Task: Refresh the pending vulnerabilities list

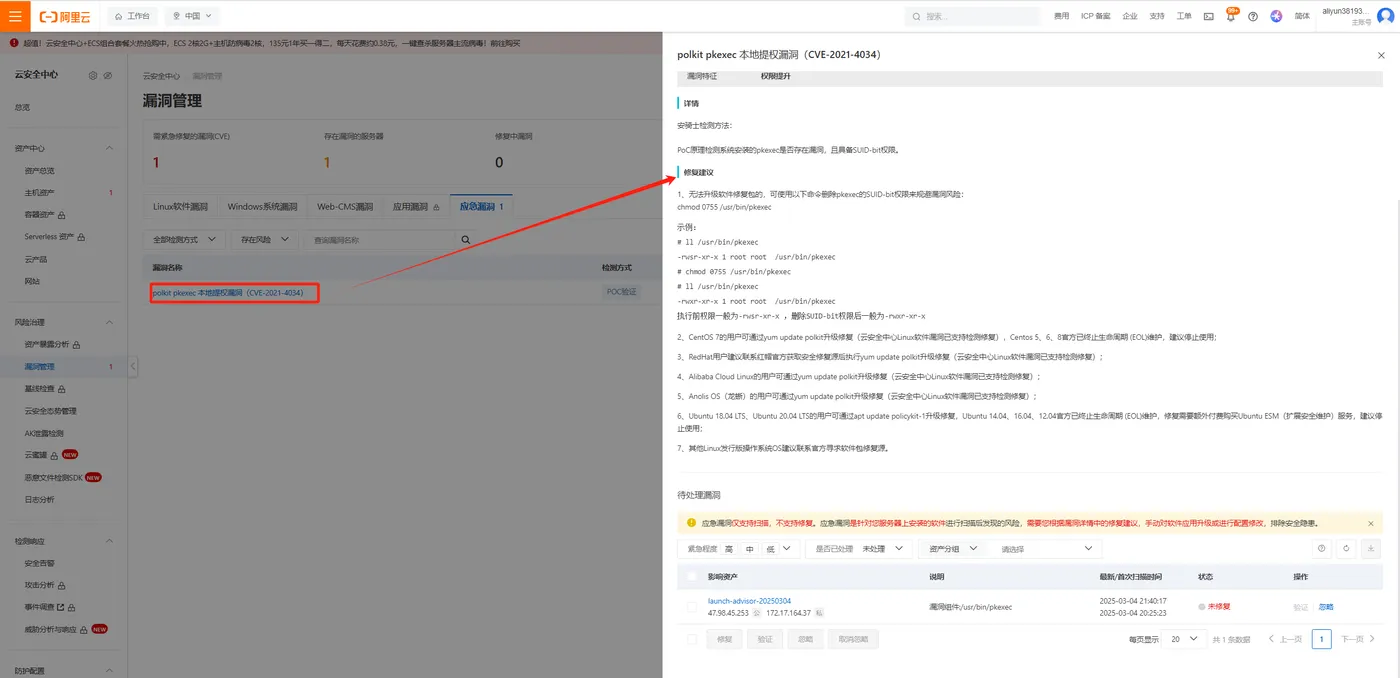Action: (1346, 548)
